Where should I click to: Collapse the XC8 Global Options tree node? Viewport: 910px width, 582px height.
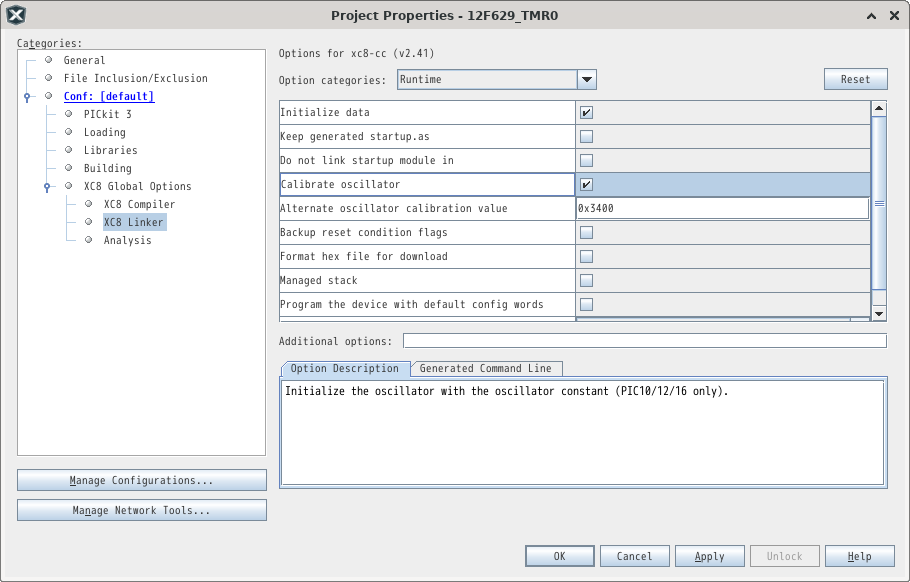[47, 187]
